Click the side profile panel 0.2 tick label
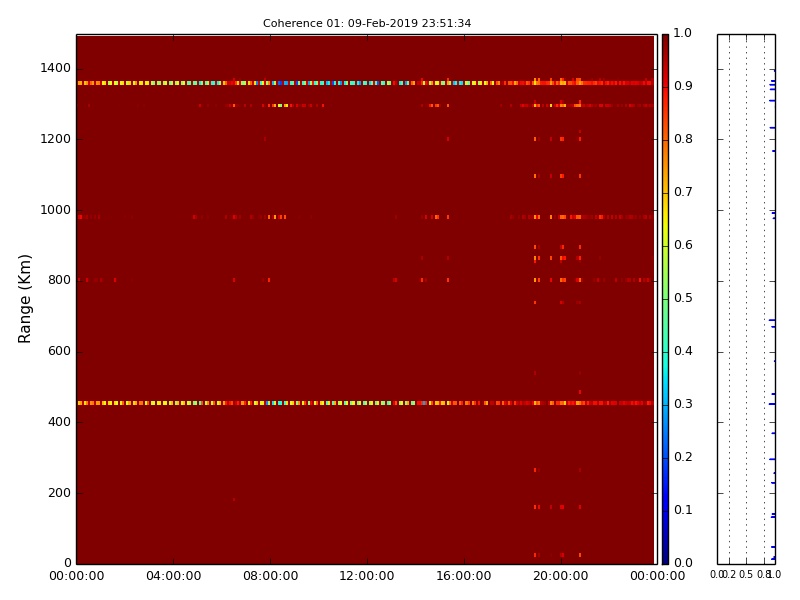Screen dimensions: 800x600 coord(730,574)
